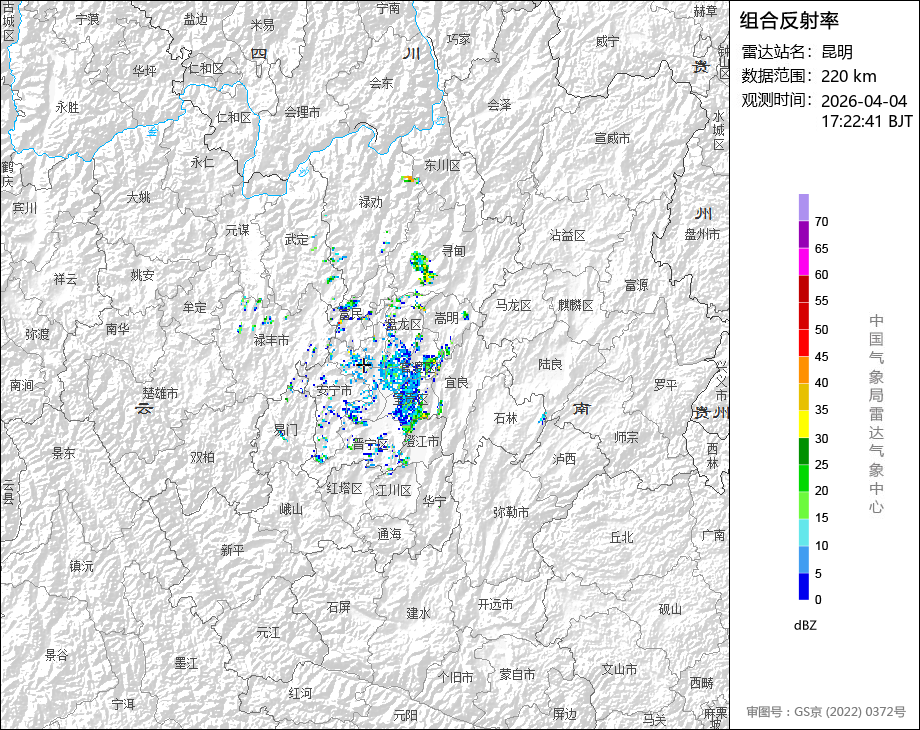This screenshot has width=920, height=730.
Task: Click the cyan 10–15 dBZ legend segment
Action: 804,532
